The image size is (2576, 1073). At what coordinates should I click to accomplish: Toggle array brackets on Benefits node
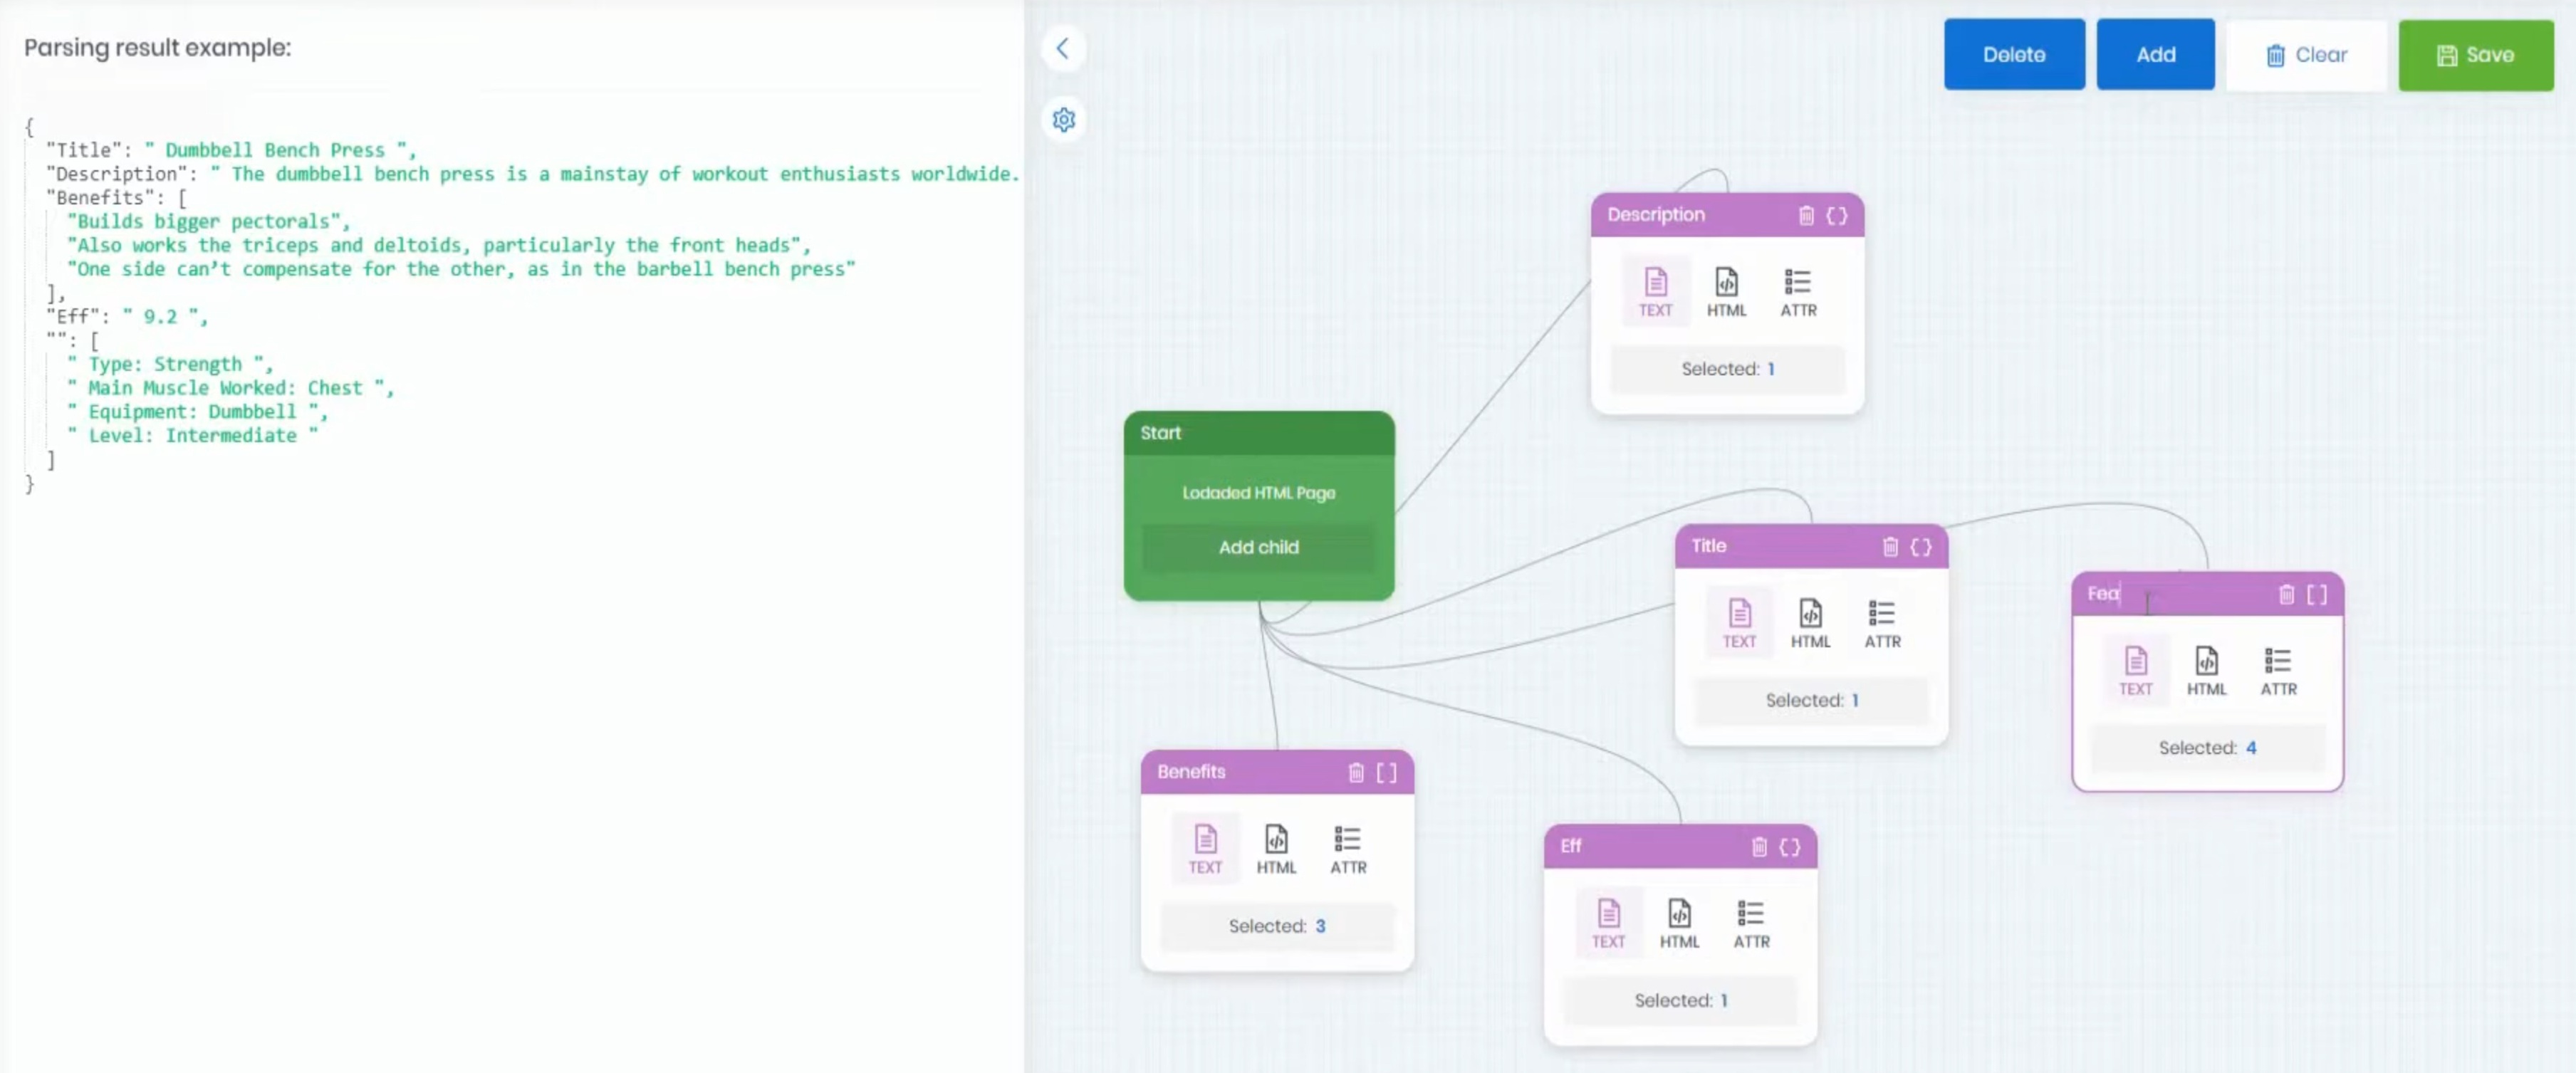point(1386,772)
